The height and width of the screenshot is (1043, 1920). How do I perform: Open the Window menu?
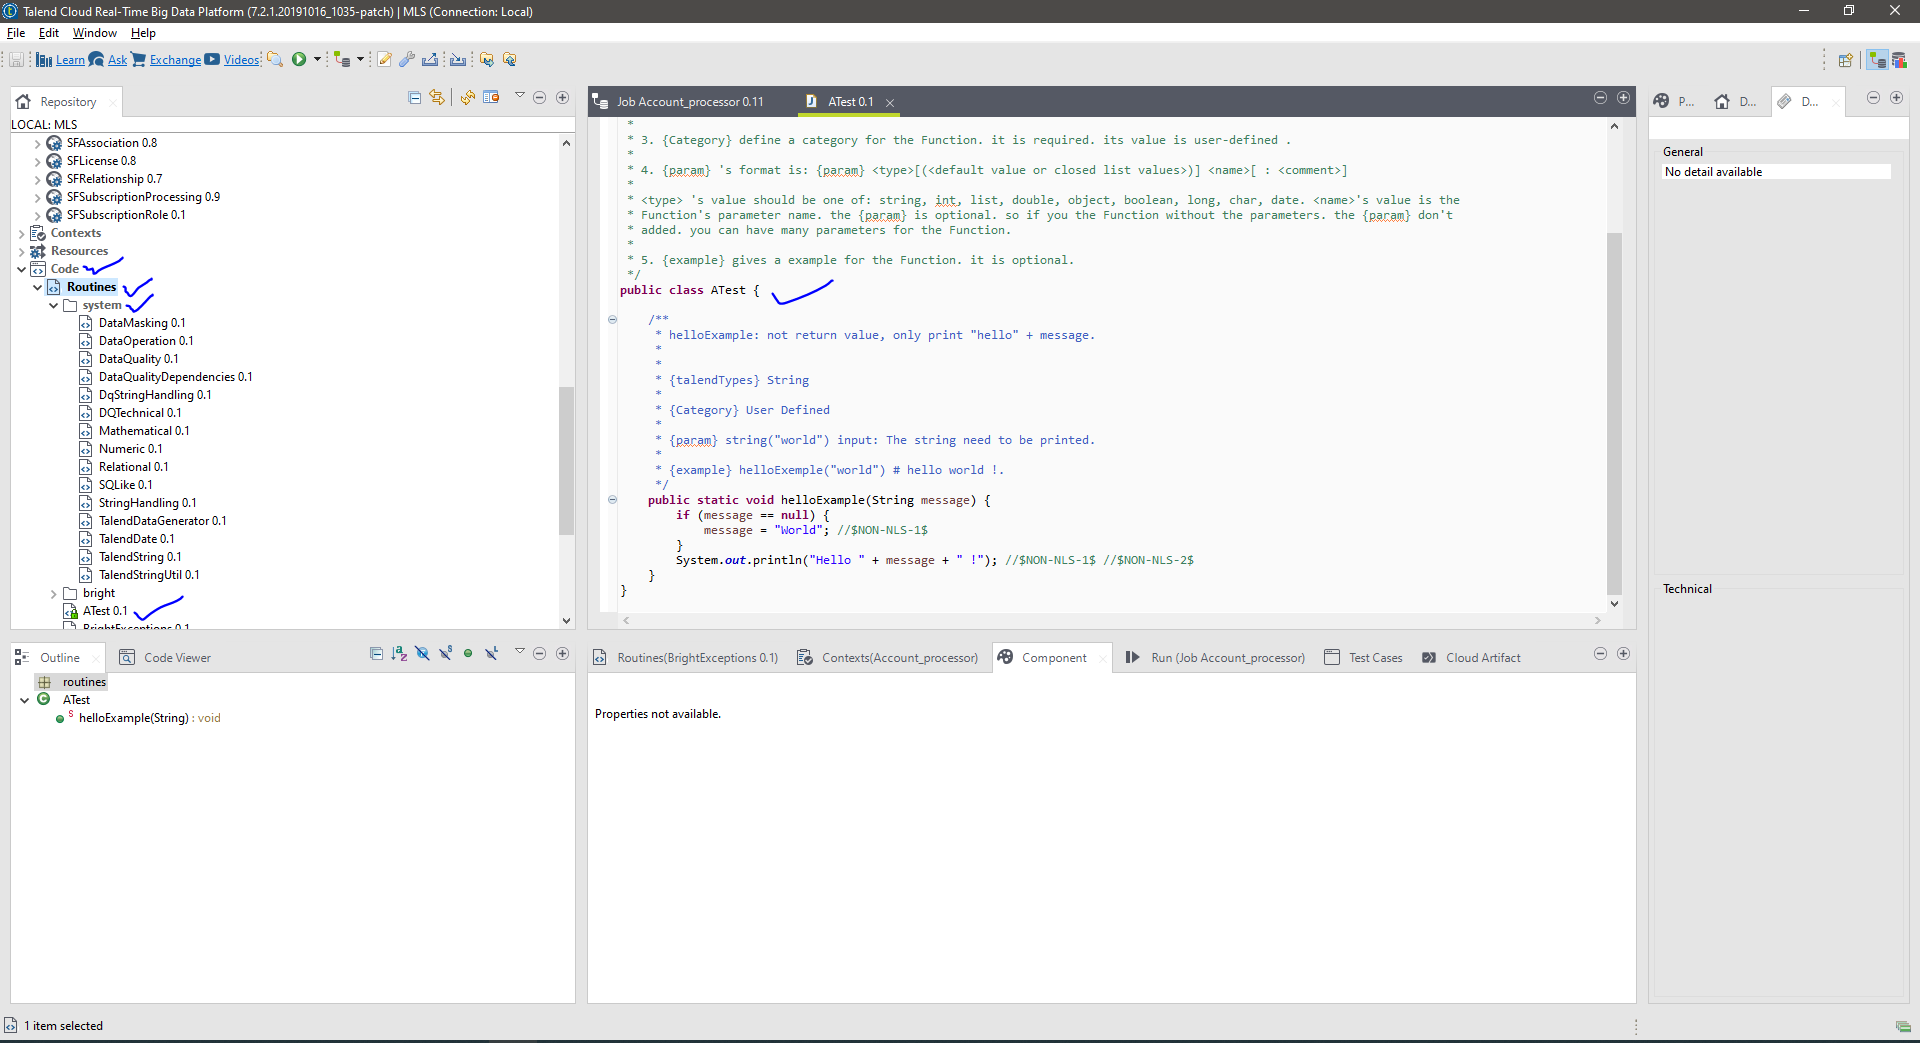click(94, 33)
